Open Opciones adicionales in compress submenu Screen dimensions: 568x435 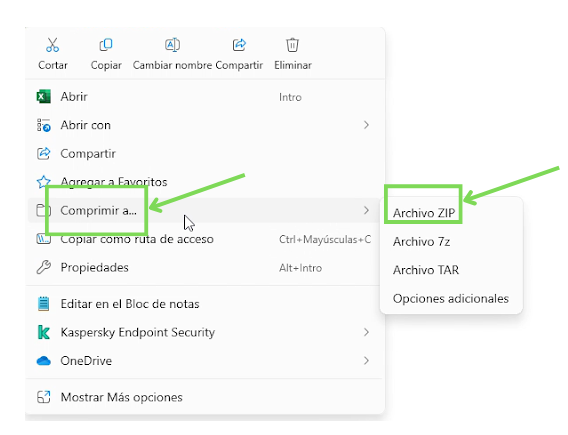point(451,299)
